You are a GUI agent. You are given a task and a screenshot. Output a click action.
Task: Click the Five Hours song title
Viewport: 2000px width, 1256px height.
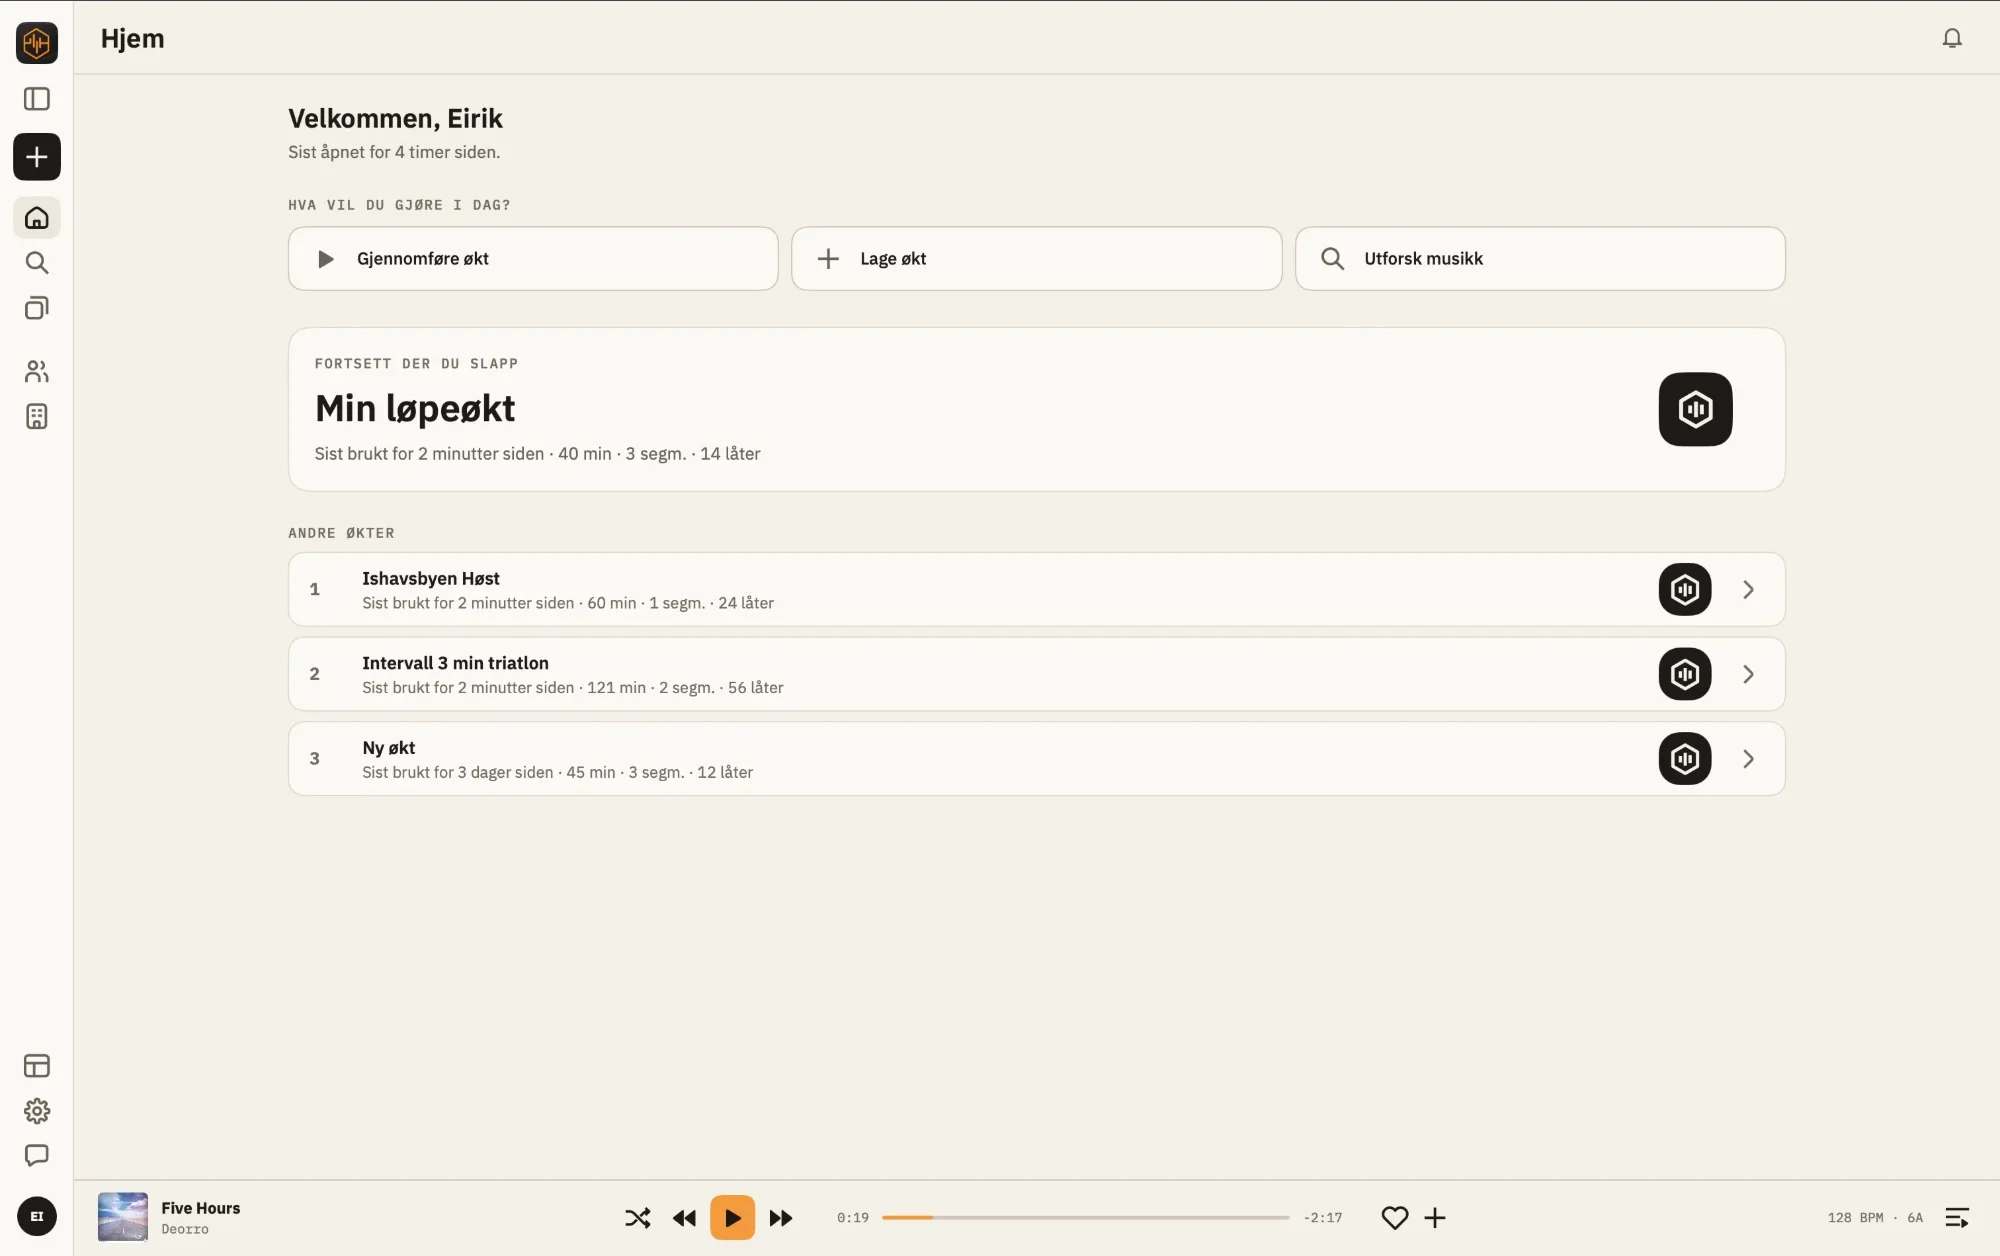point(201,1208)
